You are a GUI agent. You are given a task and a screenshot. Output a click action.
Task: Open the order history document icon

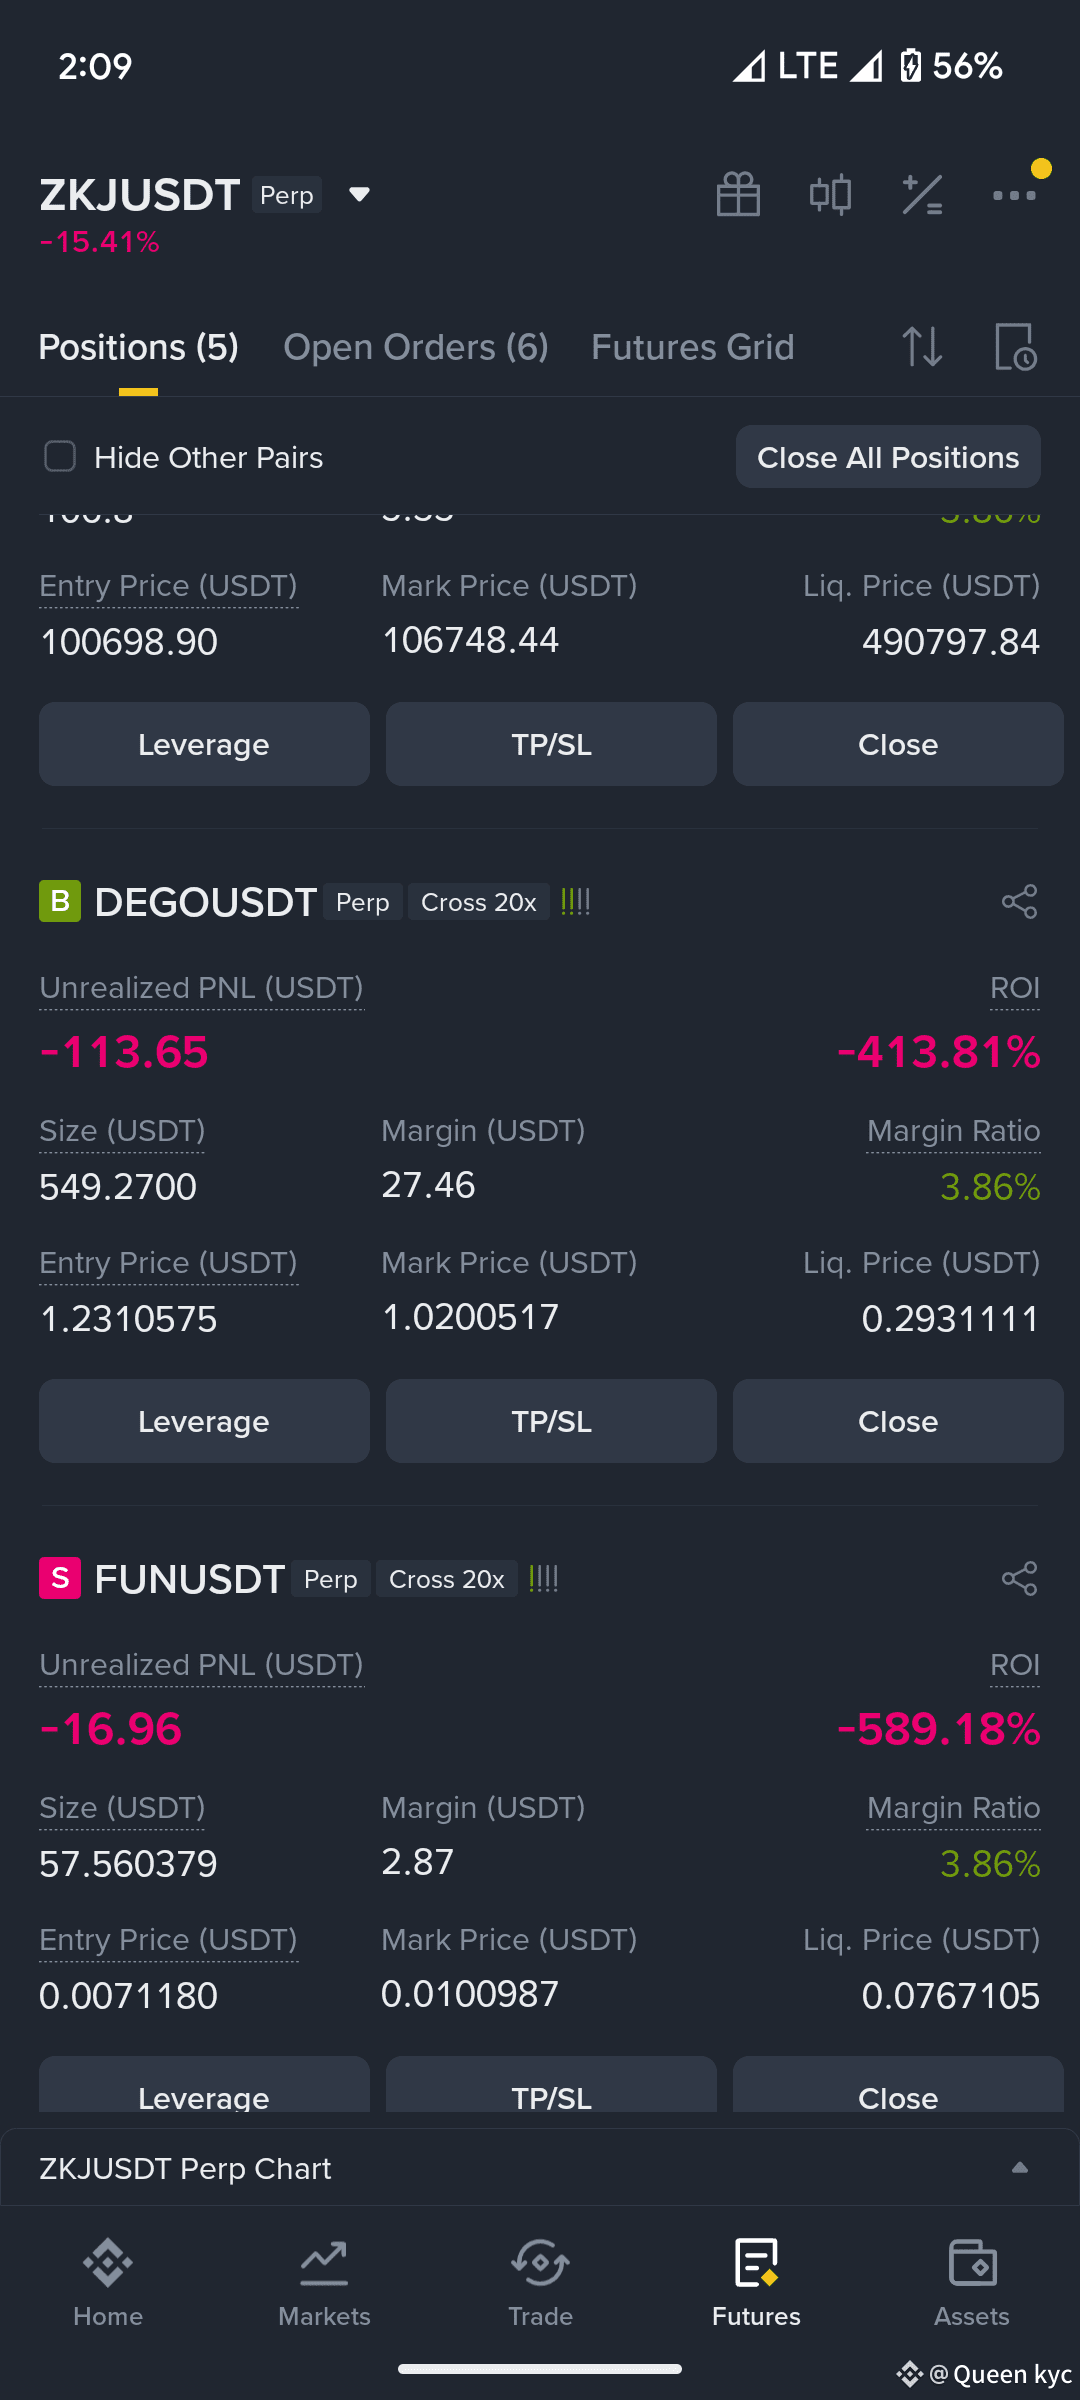1015,347
